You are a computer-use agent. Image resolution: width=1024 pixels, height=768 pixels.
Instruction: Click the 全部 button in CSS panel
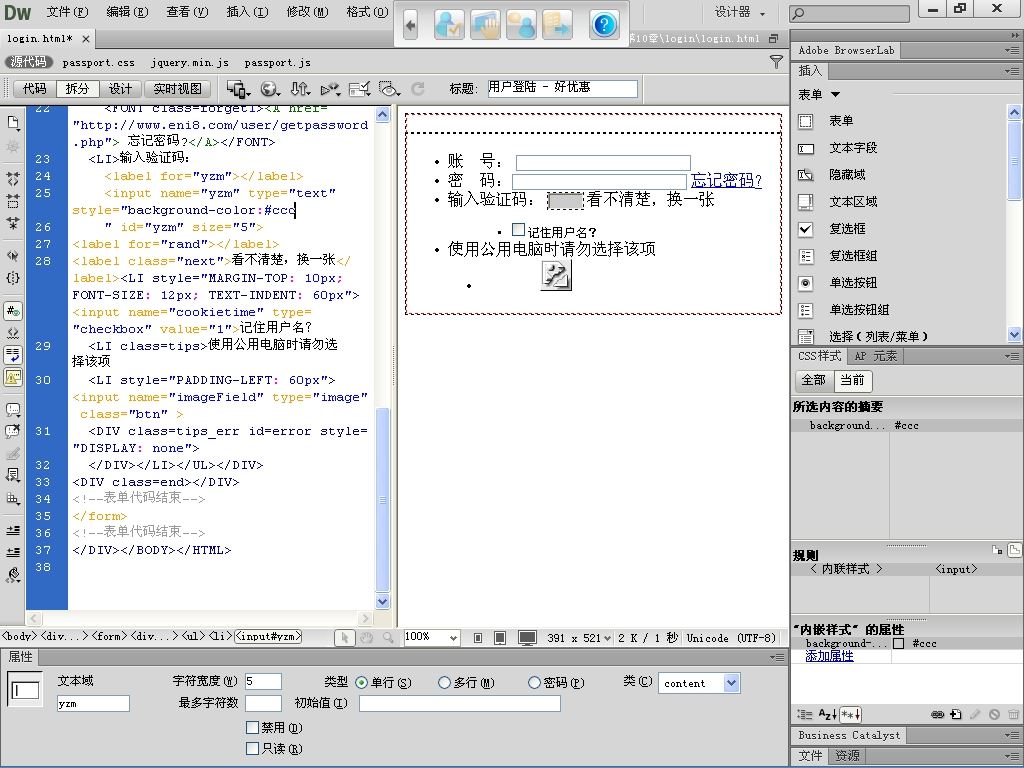point(814,380)
